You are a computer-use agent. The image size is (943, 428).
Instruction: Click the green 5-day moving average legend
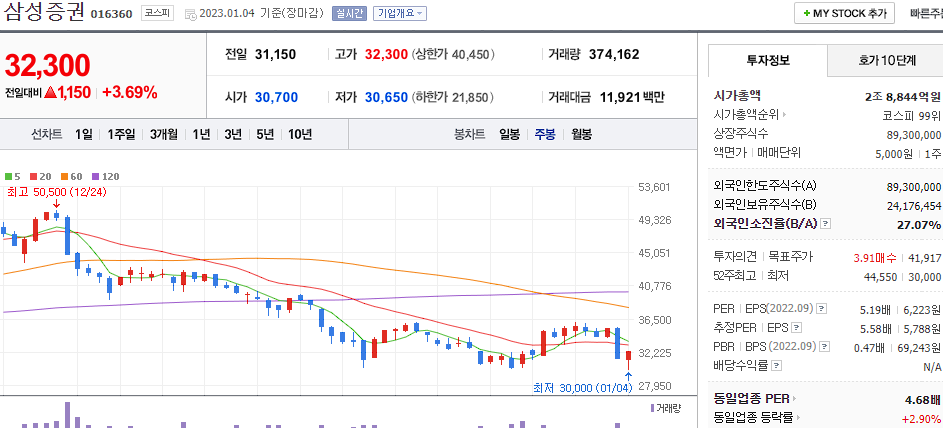[x=13, y=177]
